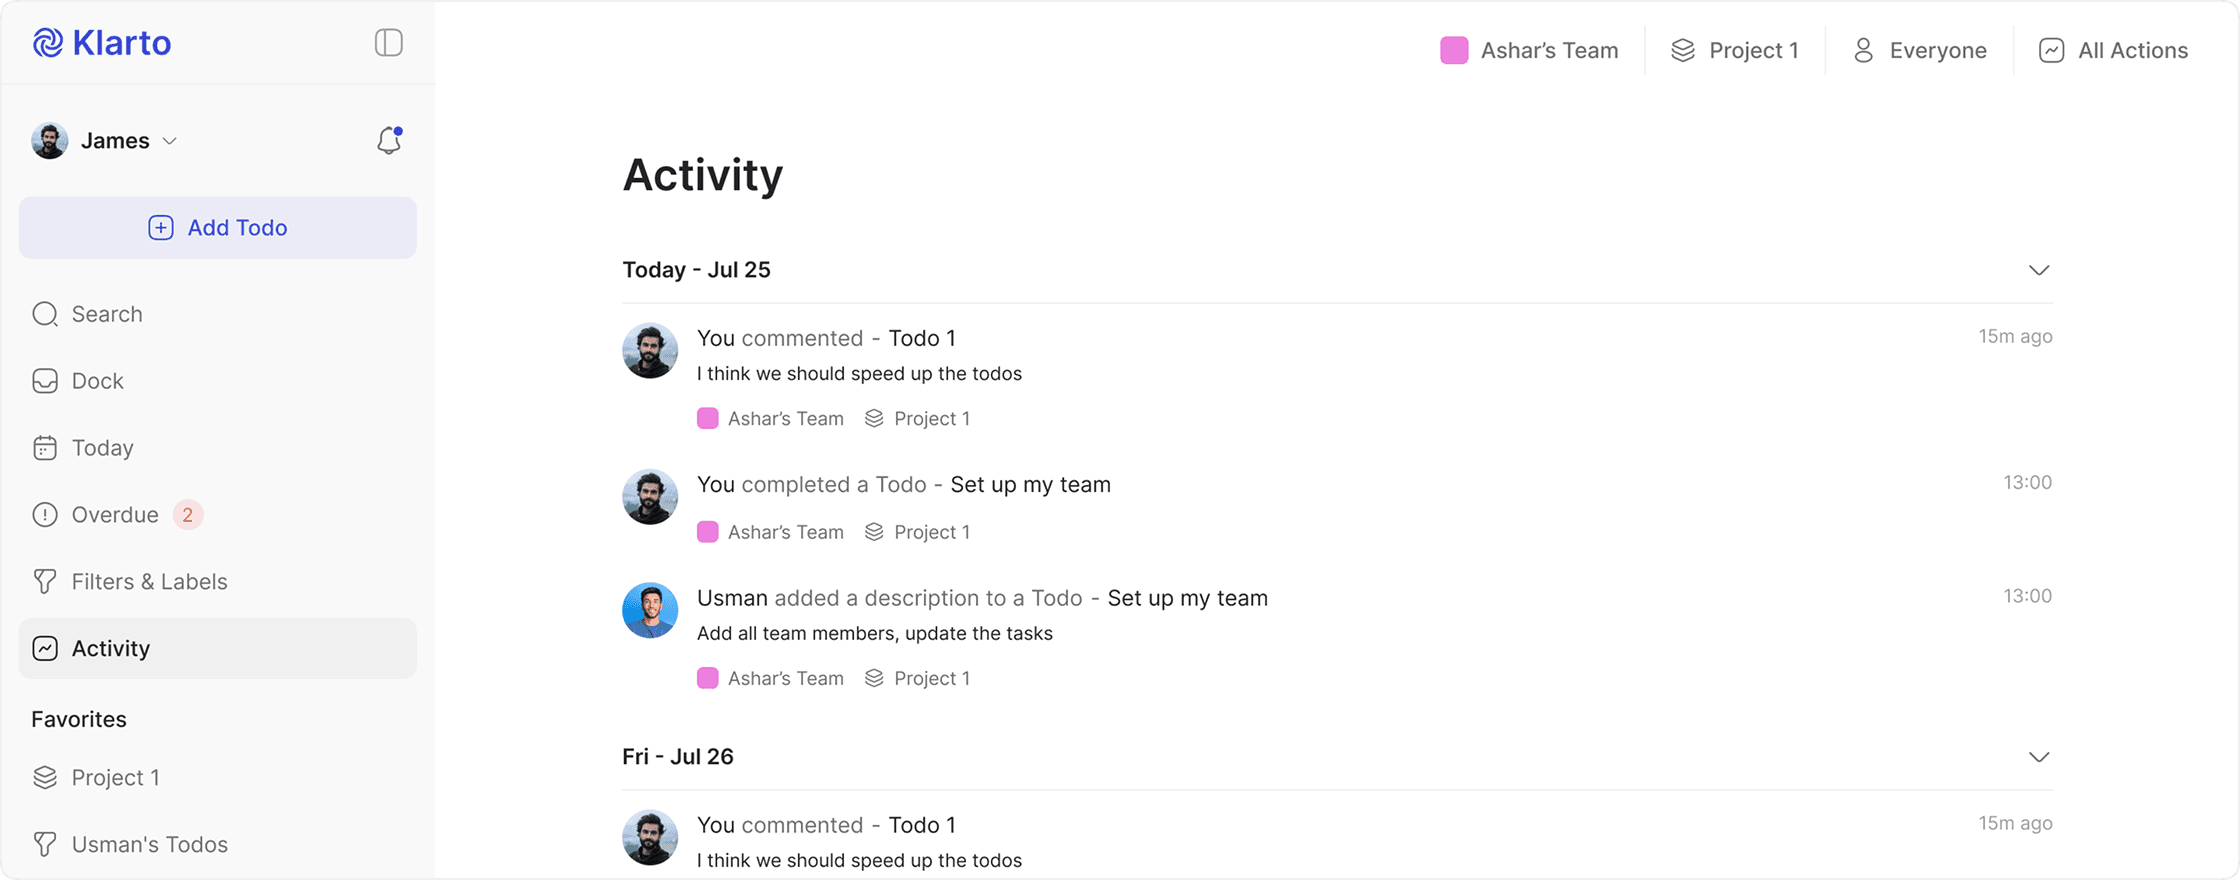The image size is (2240, 880).
Task: Open the All Actions filter menu
Action: [x=2113, y=49]
